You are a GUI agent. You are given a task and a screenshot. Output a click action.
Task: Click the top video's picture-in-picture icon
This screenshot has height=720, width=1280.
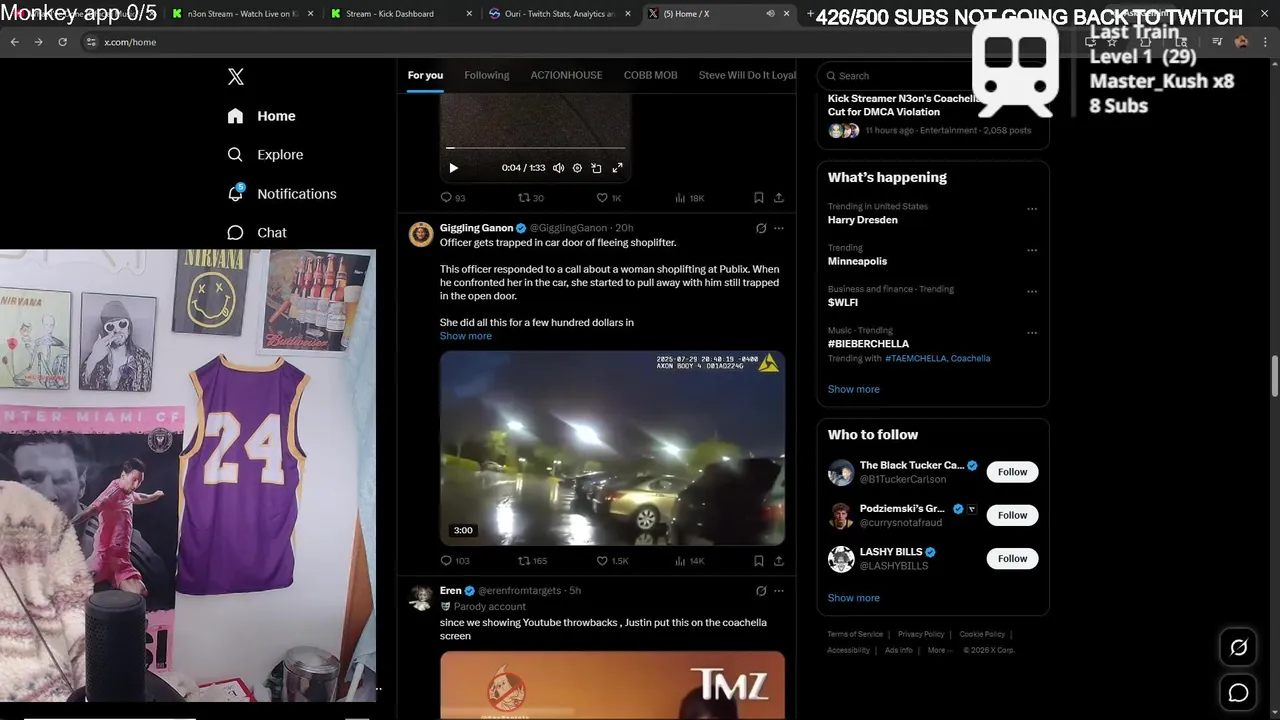(596, 168)
